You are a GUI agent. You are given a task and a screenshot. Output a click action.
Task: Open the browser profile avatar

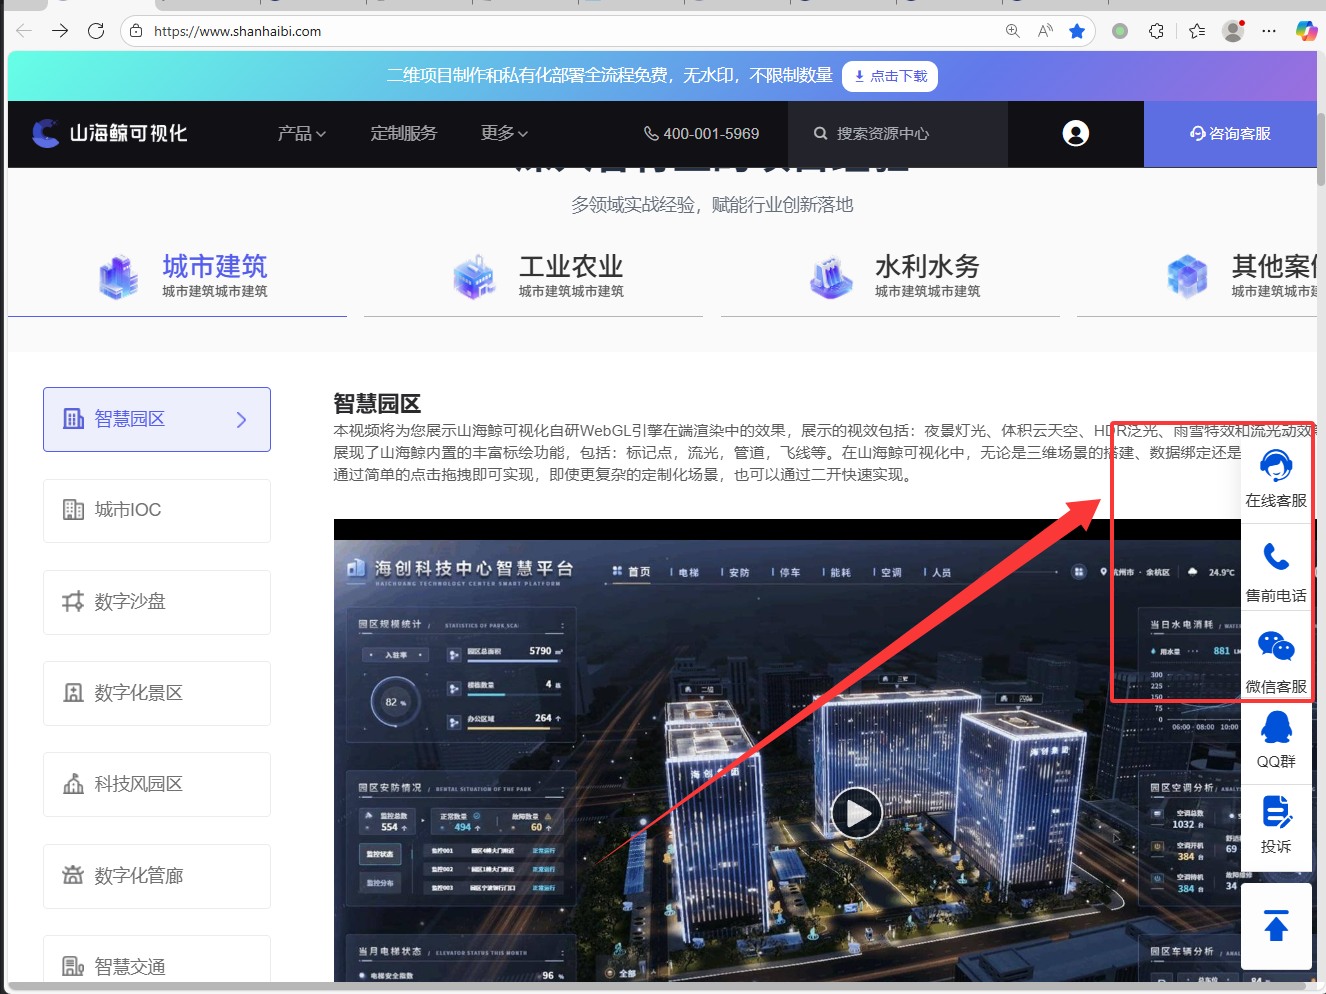point(1234,31)
